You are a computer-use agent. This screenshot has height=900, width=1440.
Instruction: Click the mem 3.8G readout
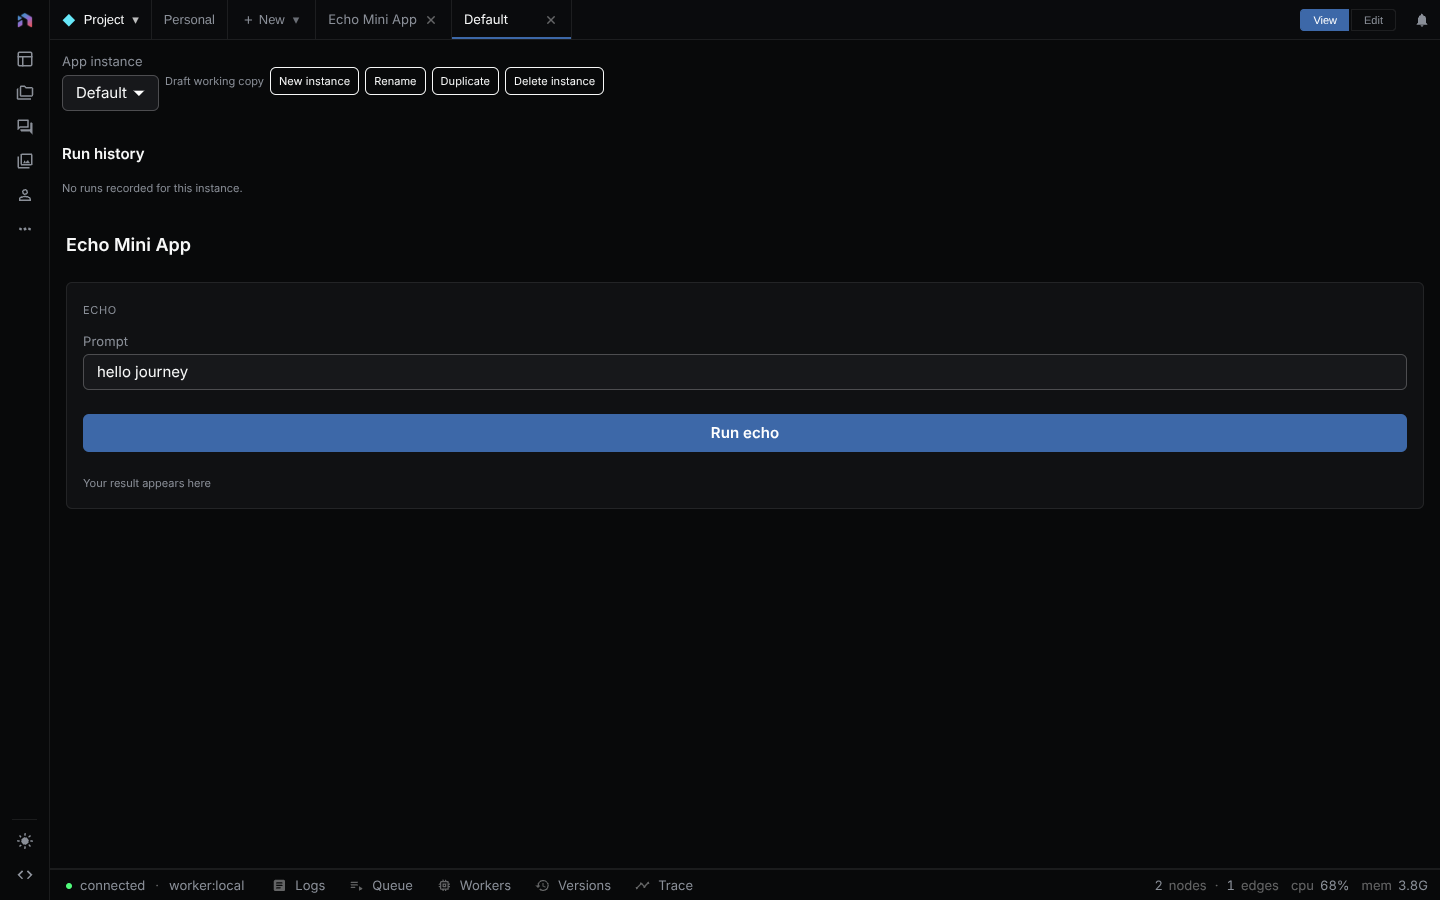tap(1394, 886)
